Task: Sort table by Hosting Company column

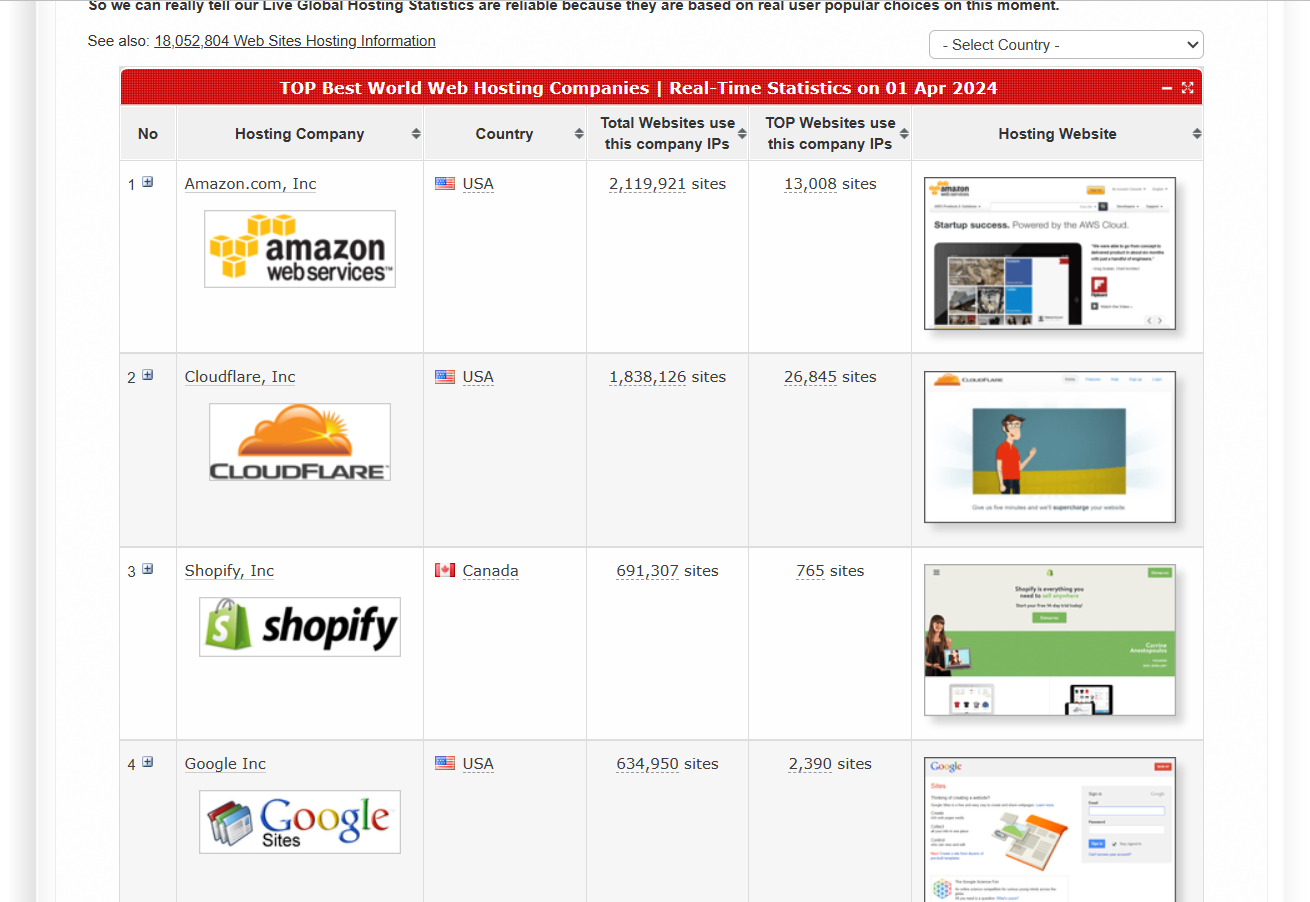Action: [300, 134]
